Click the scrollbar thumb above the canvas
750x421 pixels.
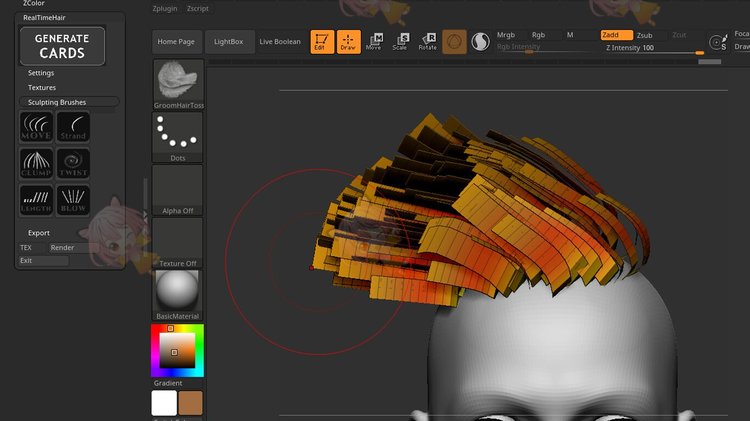pos(709,62)
